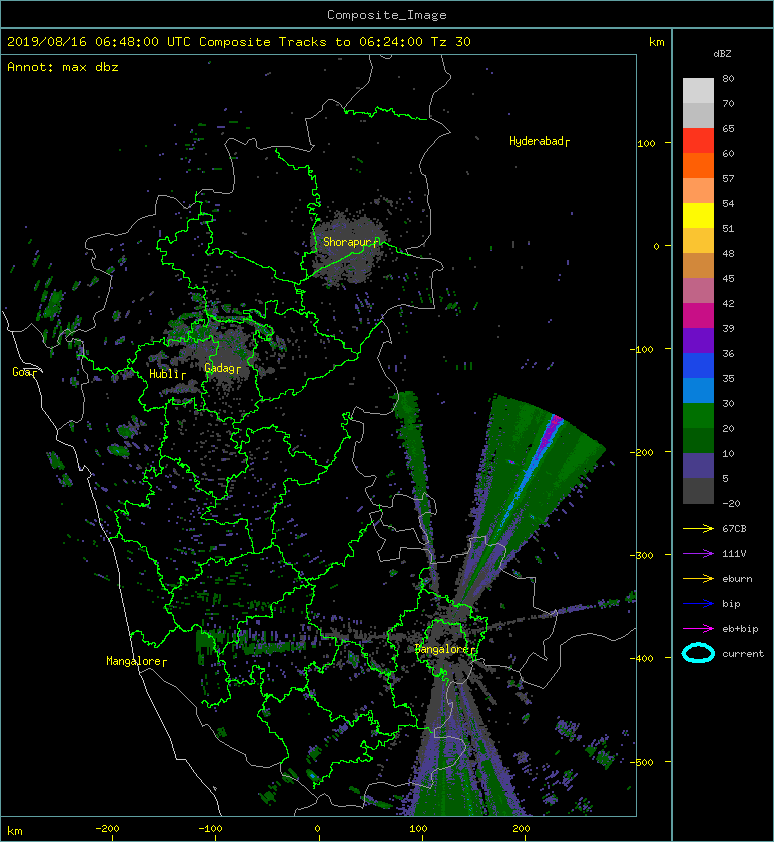Viewport: 774px width, 842px height.
Task: Pick the yellow 54 dBZ color swatch
Action: 698,215
